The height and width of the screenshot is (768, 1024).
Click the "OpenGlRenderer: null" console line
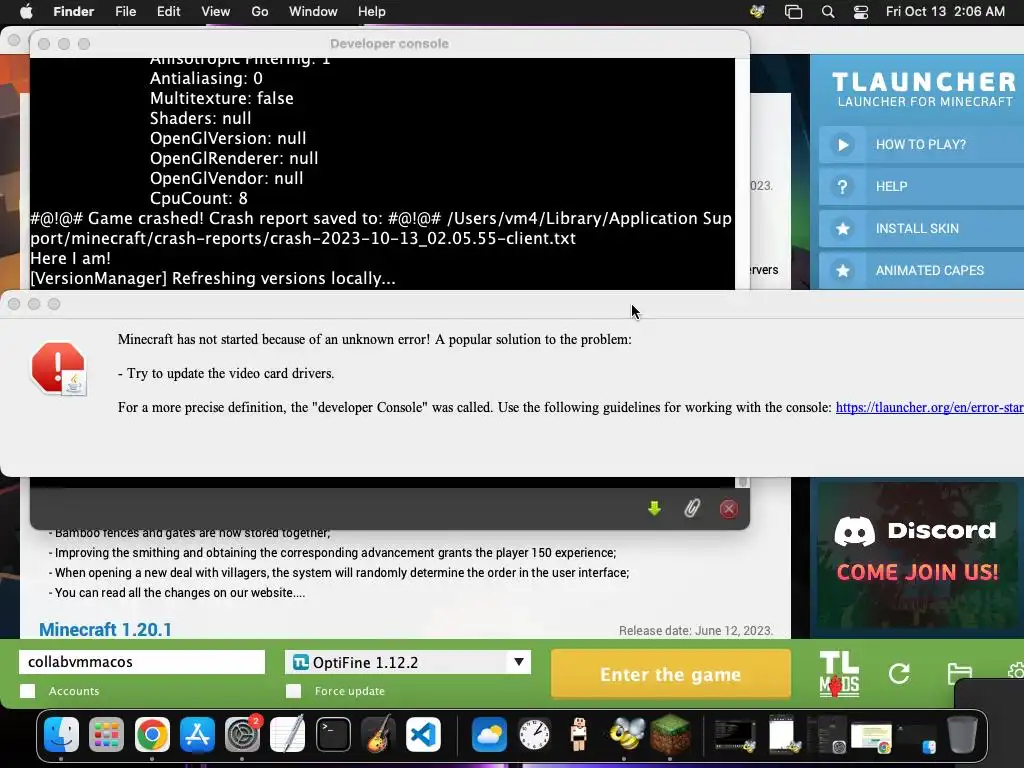tap(234, 159)
